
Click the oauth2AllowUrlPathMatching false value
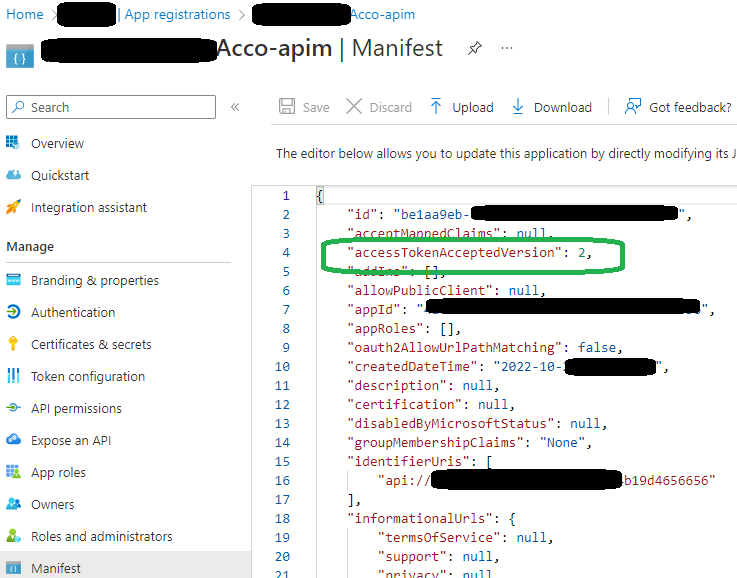click(597, 347)
